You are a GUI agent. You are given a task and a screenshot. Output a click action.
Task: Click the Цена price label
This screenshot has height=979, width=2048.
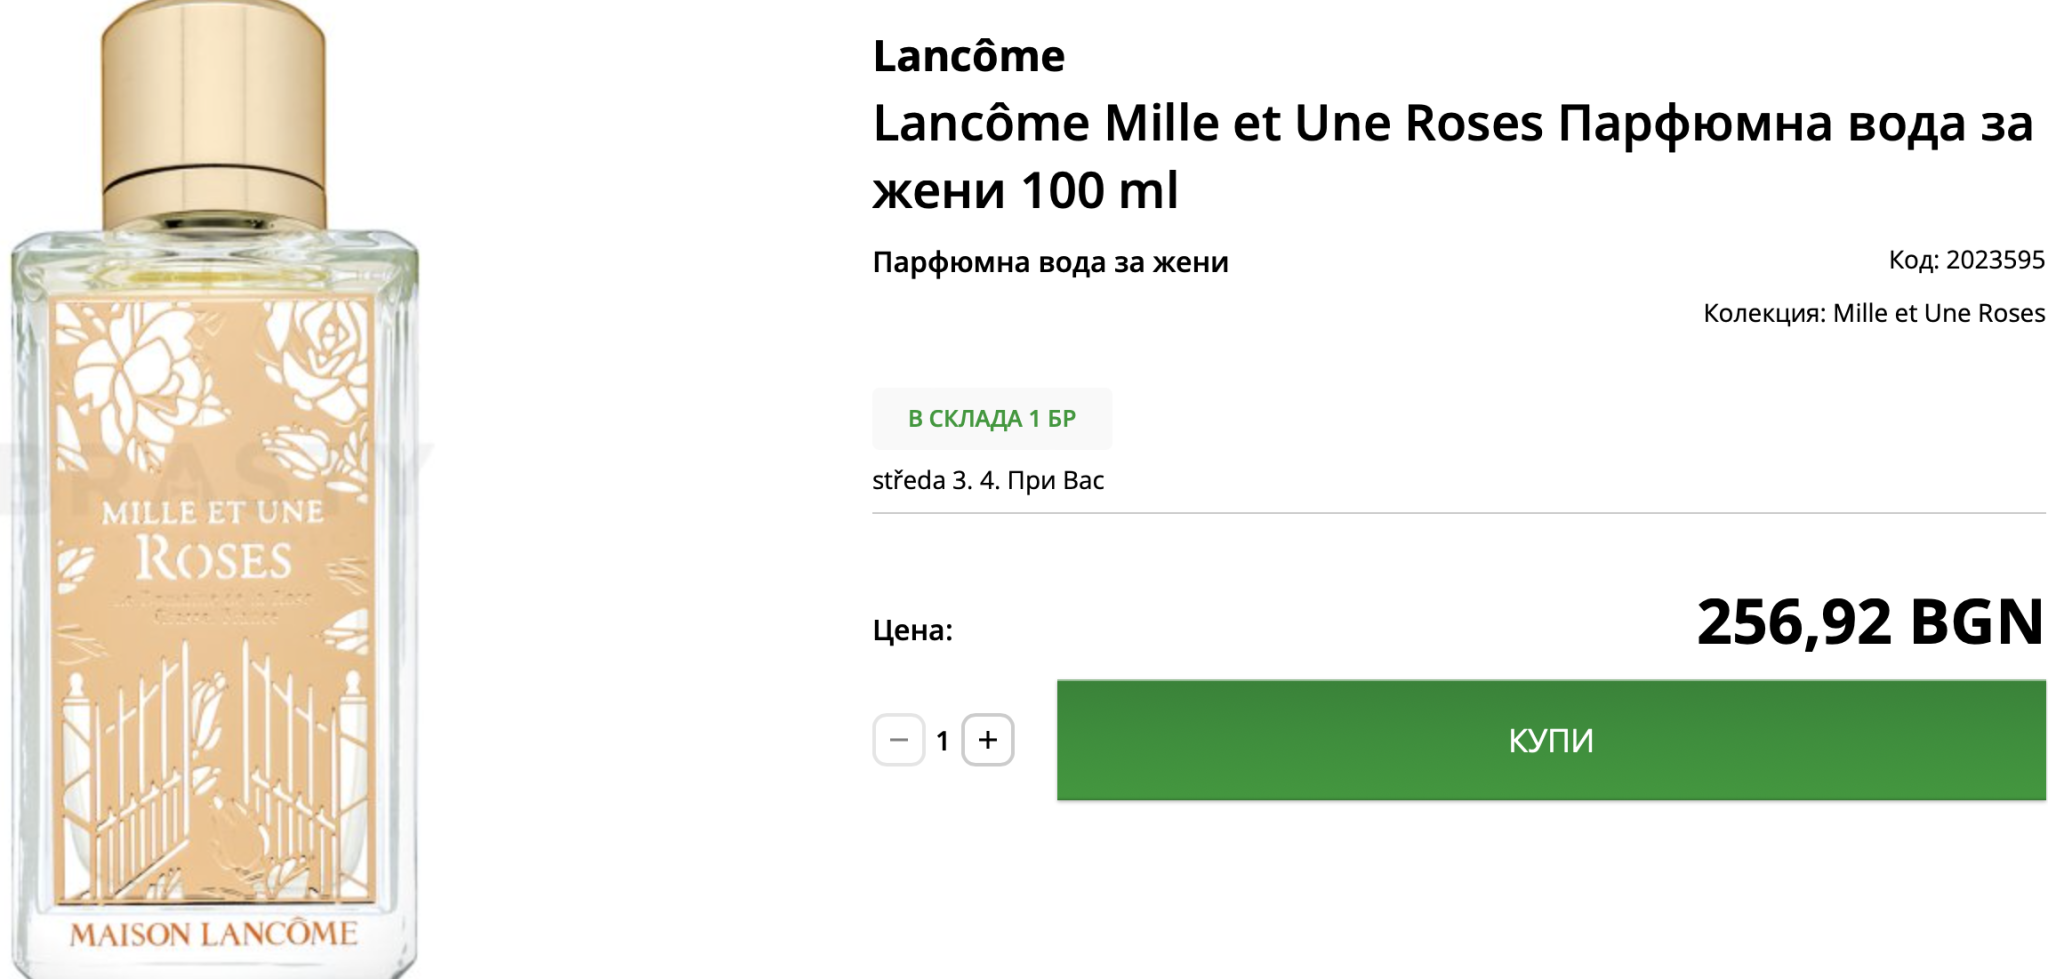point(912,630)
